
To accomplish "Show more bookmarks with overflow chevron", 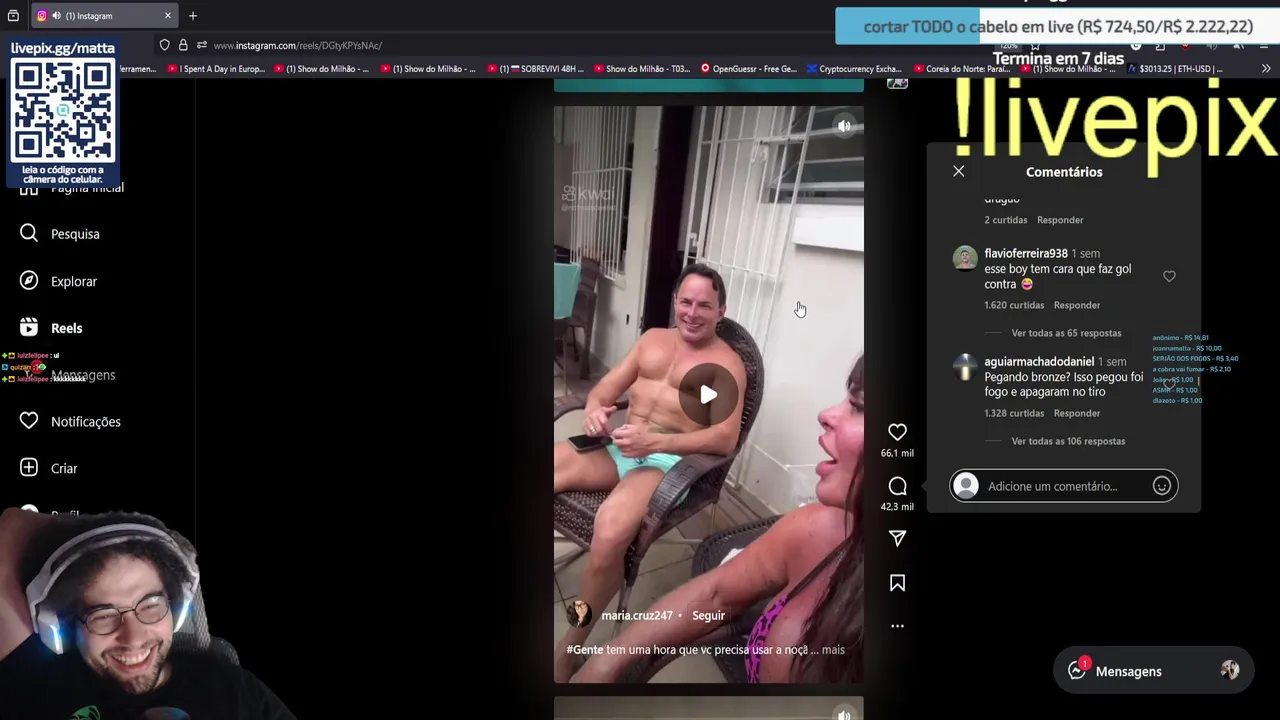I will pos(1265,69).
